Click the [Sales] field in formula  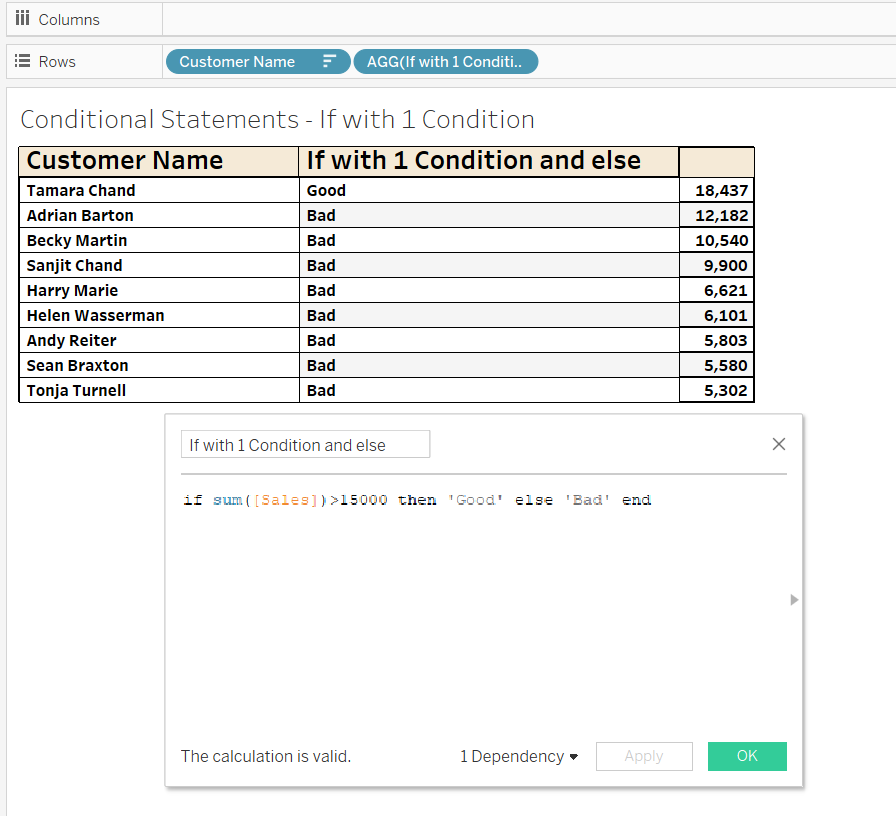coord(285,500)
